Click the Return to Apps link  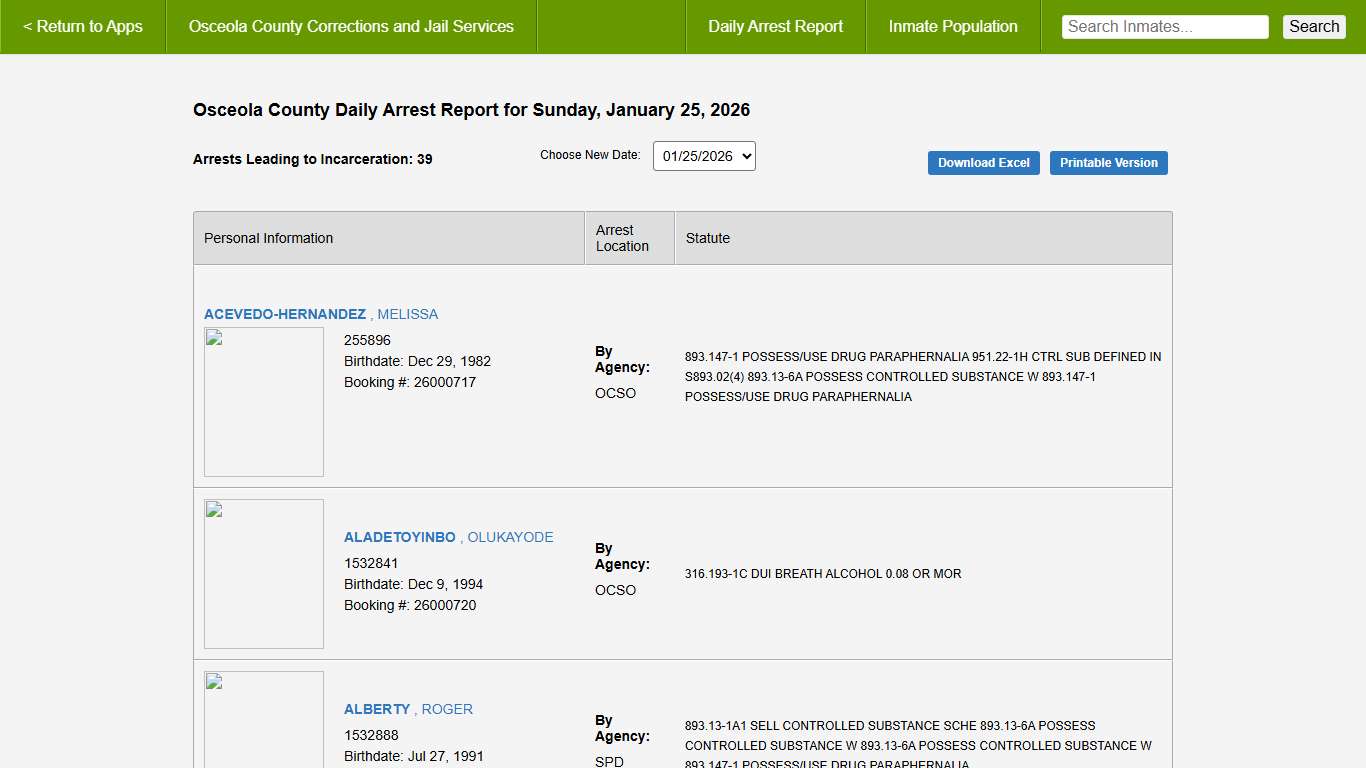[x=83, y=27]
